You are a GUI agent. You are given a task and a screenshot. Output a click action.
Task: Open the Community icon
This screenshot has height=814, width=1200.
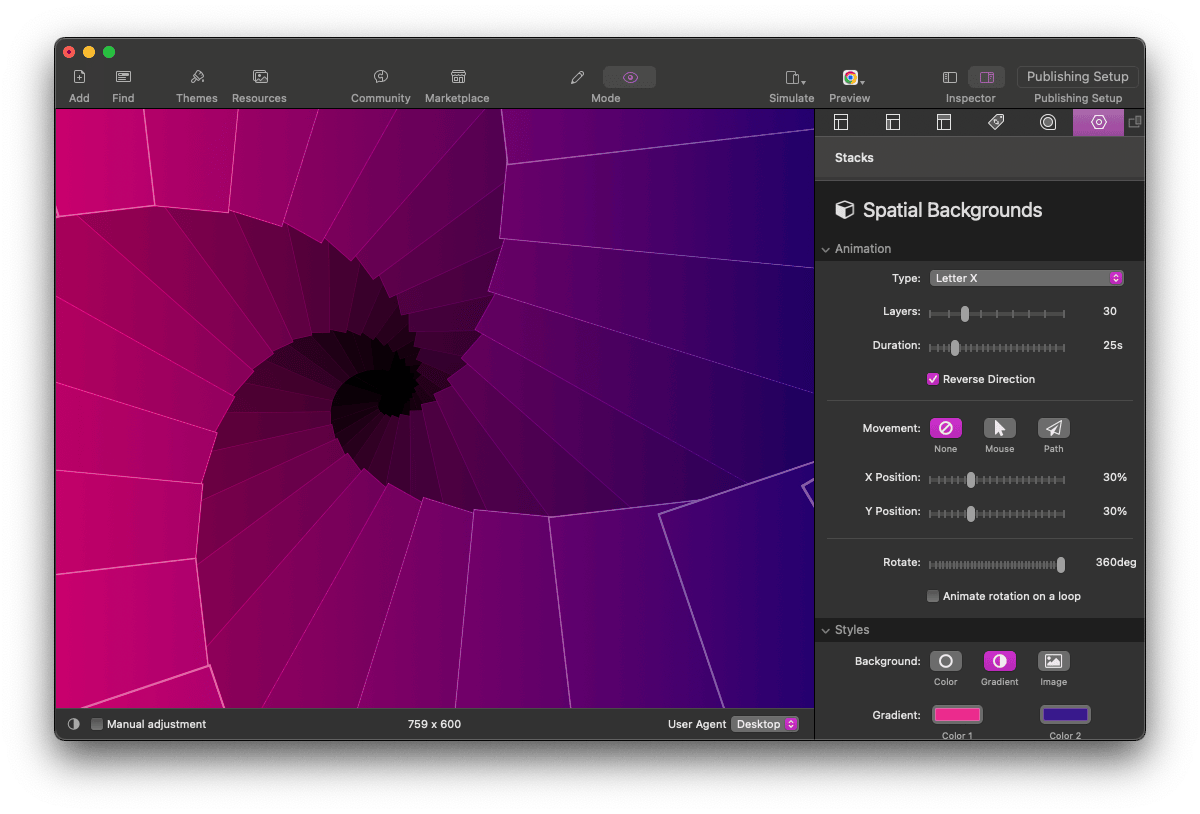tap(381, 77)
